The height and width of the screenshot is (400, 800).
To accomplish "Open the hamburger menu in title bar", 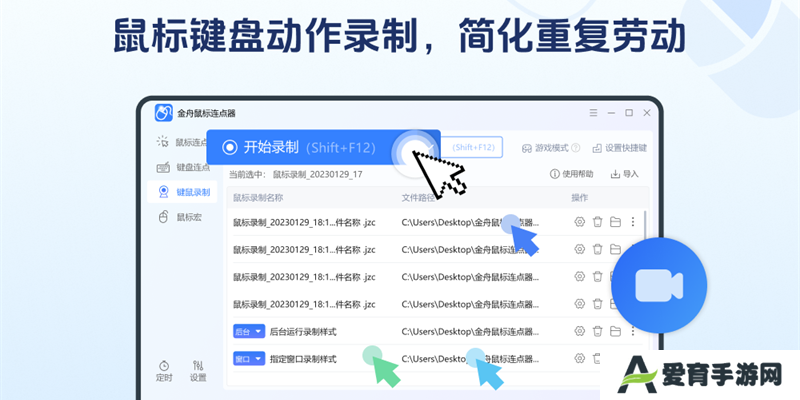I will (x=593, y=113).
